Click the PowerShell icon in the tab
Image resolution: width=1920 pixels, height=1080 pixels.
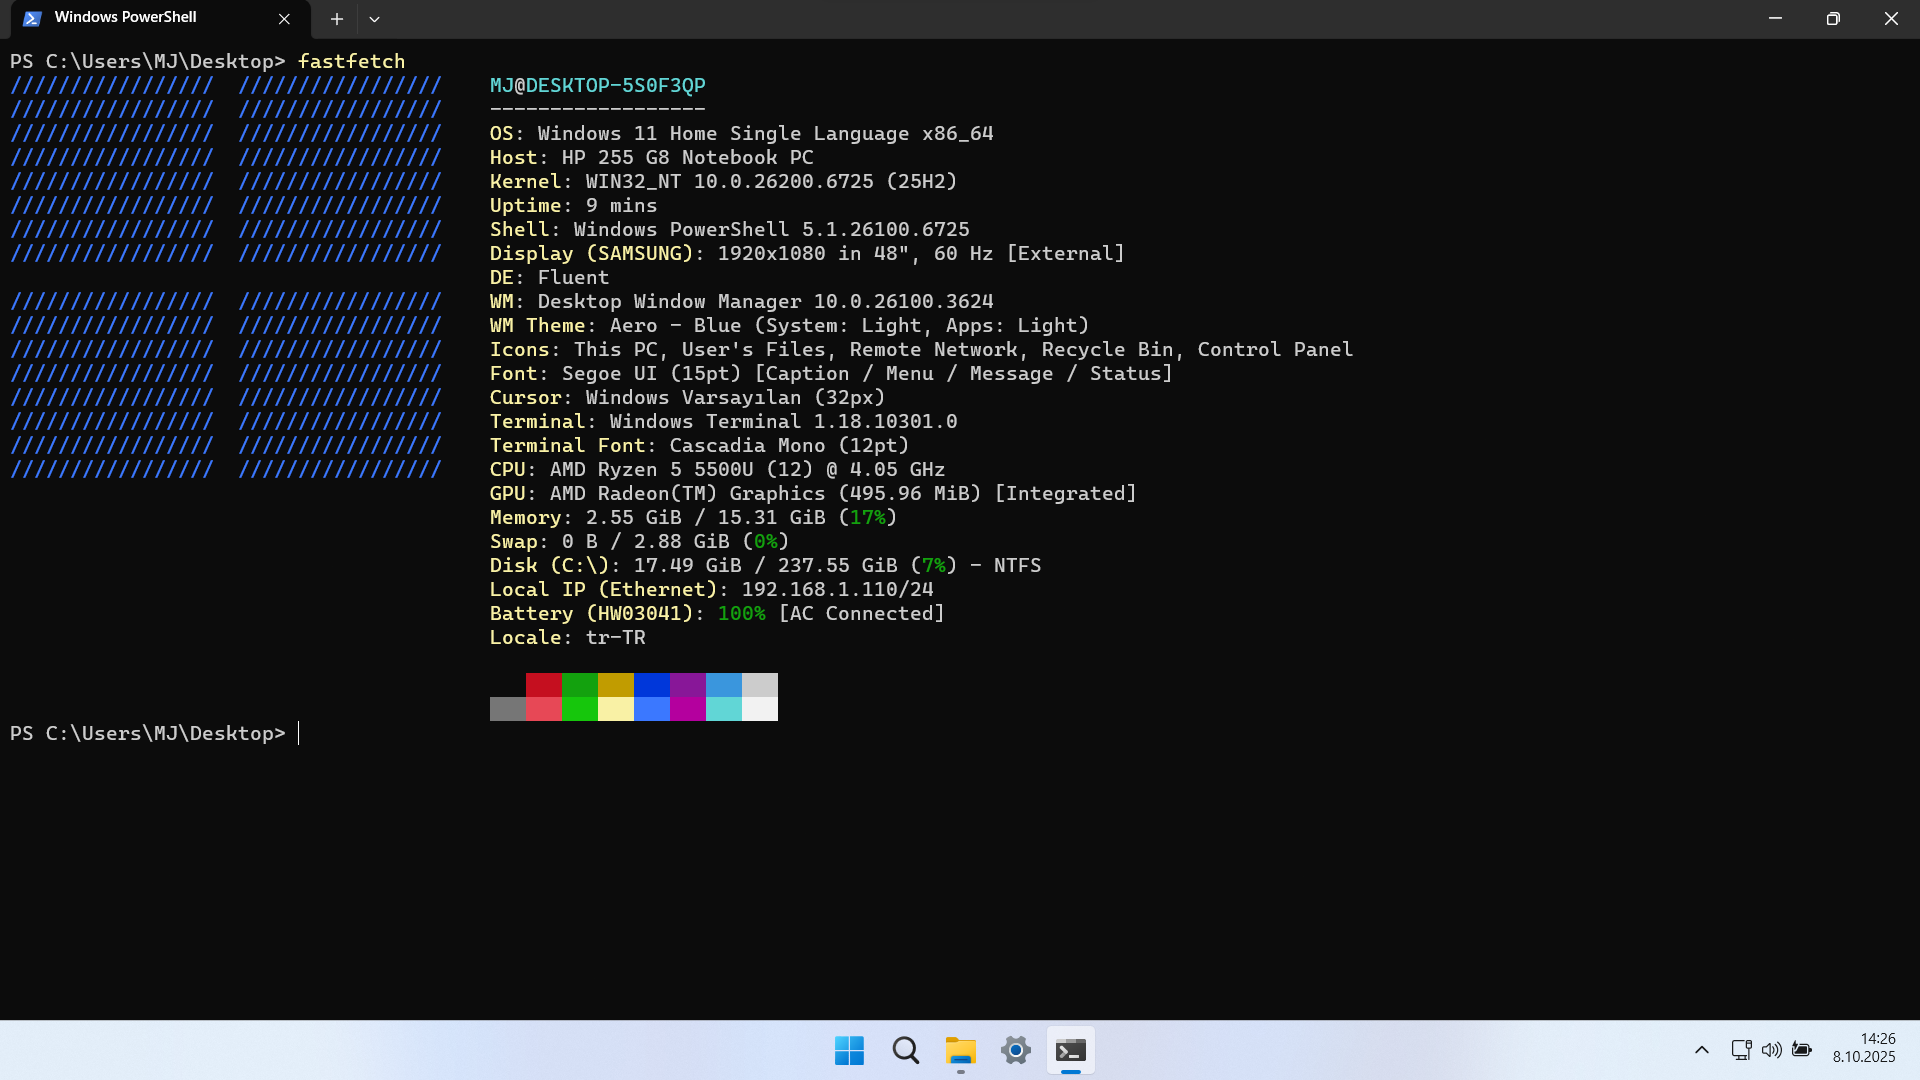click(33, 18)
